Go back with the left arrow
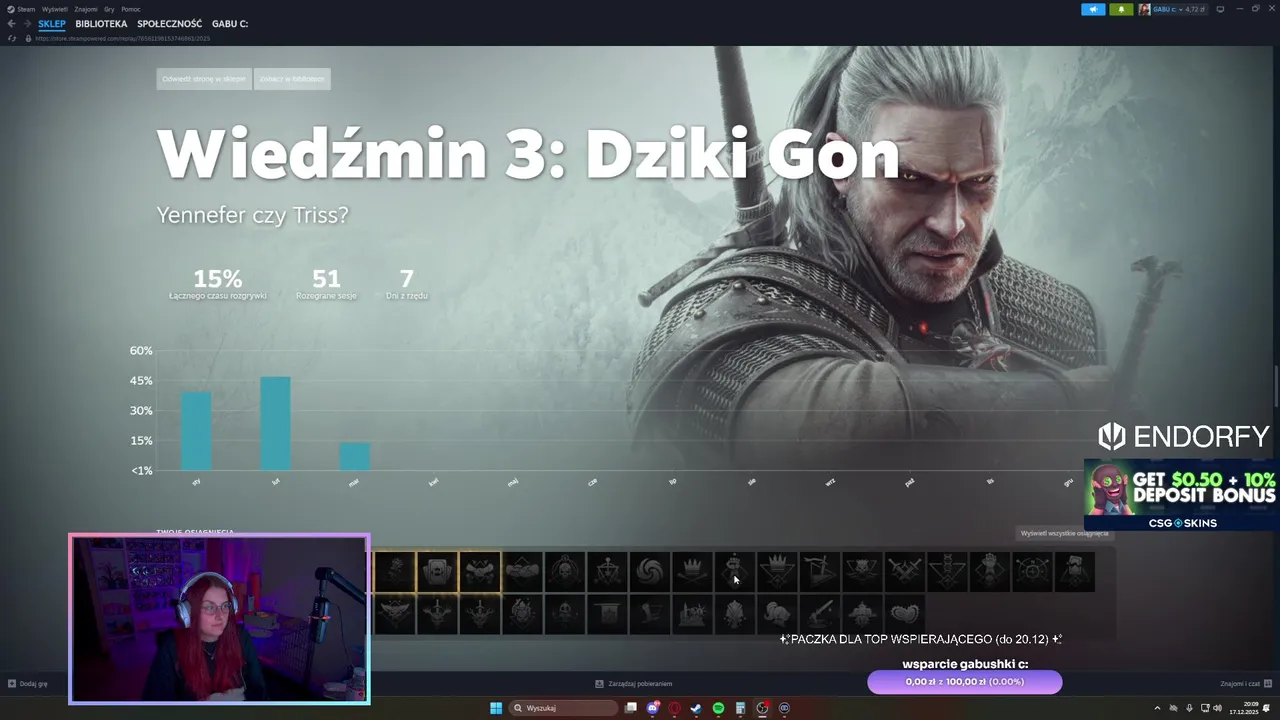 click(11, 23)
